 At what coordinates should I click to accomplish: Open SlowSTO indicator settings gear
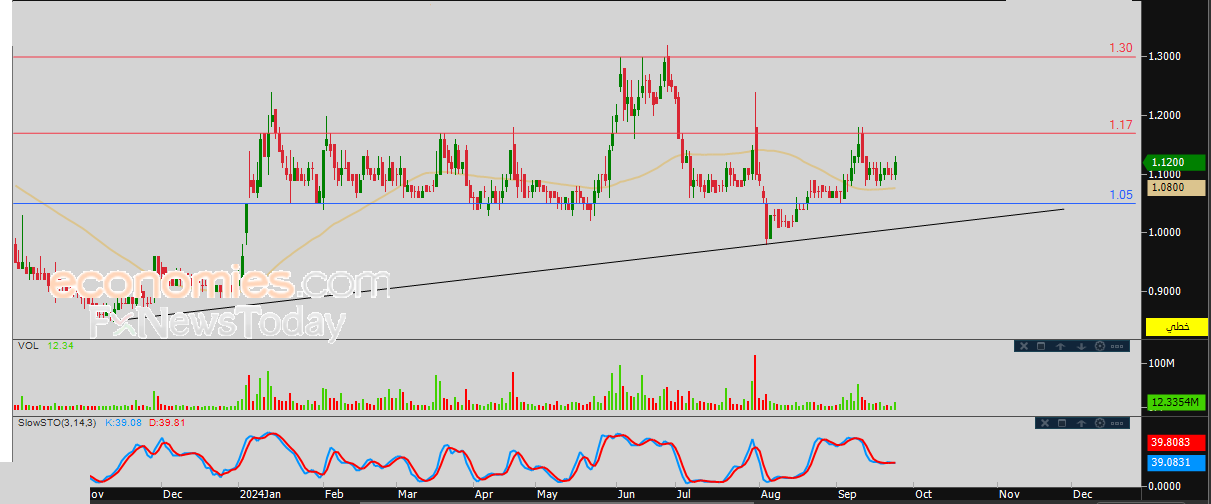point(1100,423)
